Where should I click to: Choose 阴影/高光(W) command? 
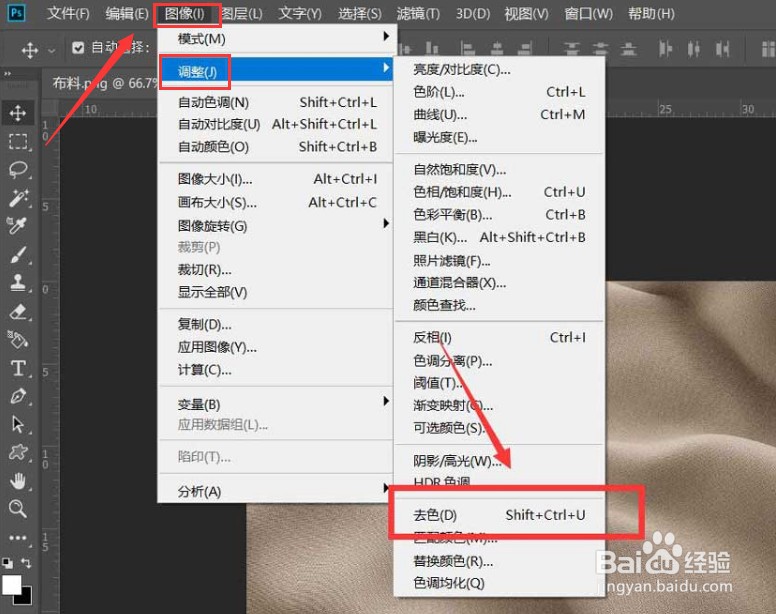(x=499, y=461)
